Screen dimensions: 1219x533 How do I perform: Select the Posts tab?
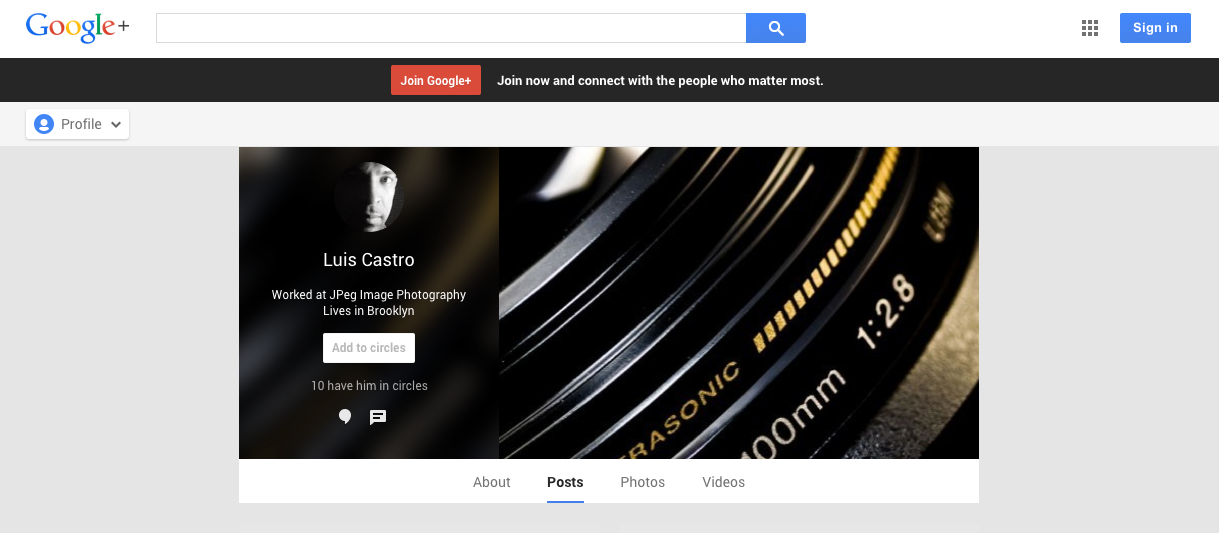pyautogui.click(x=565, y=482)
